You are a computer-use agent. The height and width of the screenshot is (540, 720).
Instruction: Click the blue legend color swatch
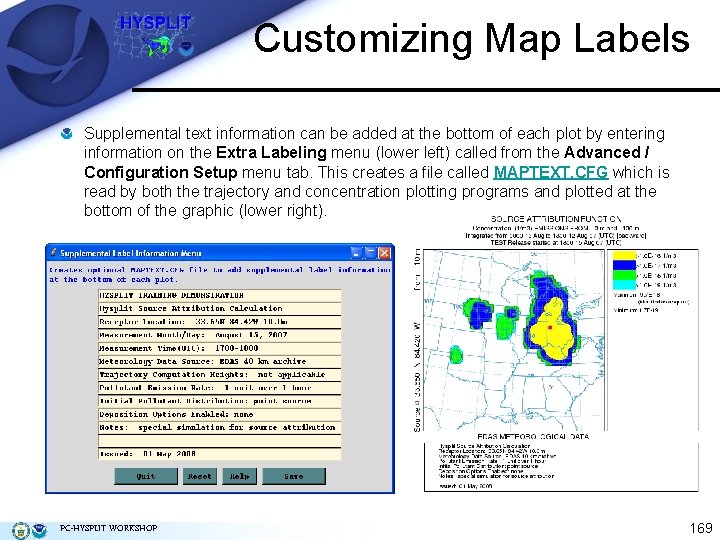(624, 265)
